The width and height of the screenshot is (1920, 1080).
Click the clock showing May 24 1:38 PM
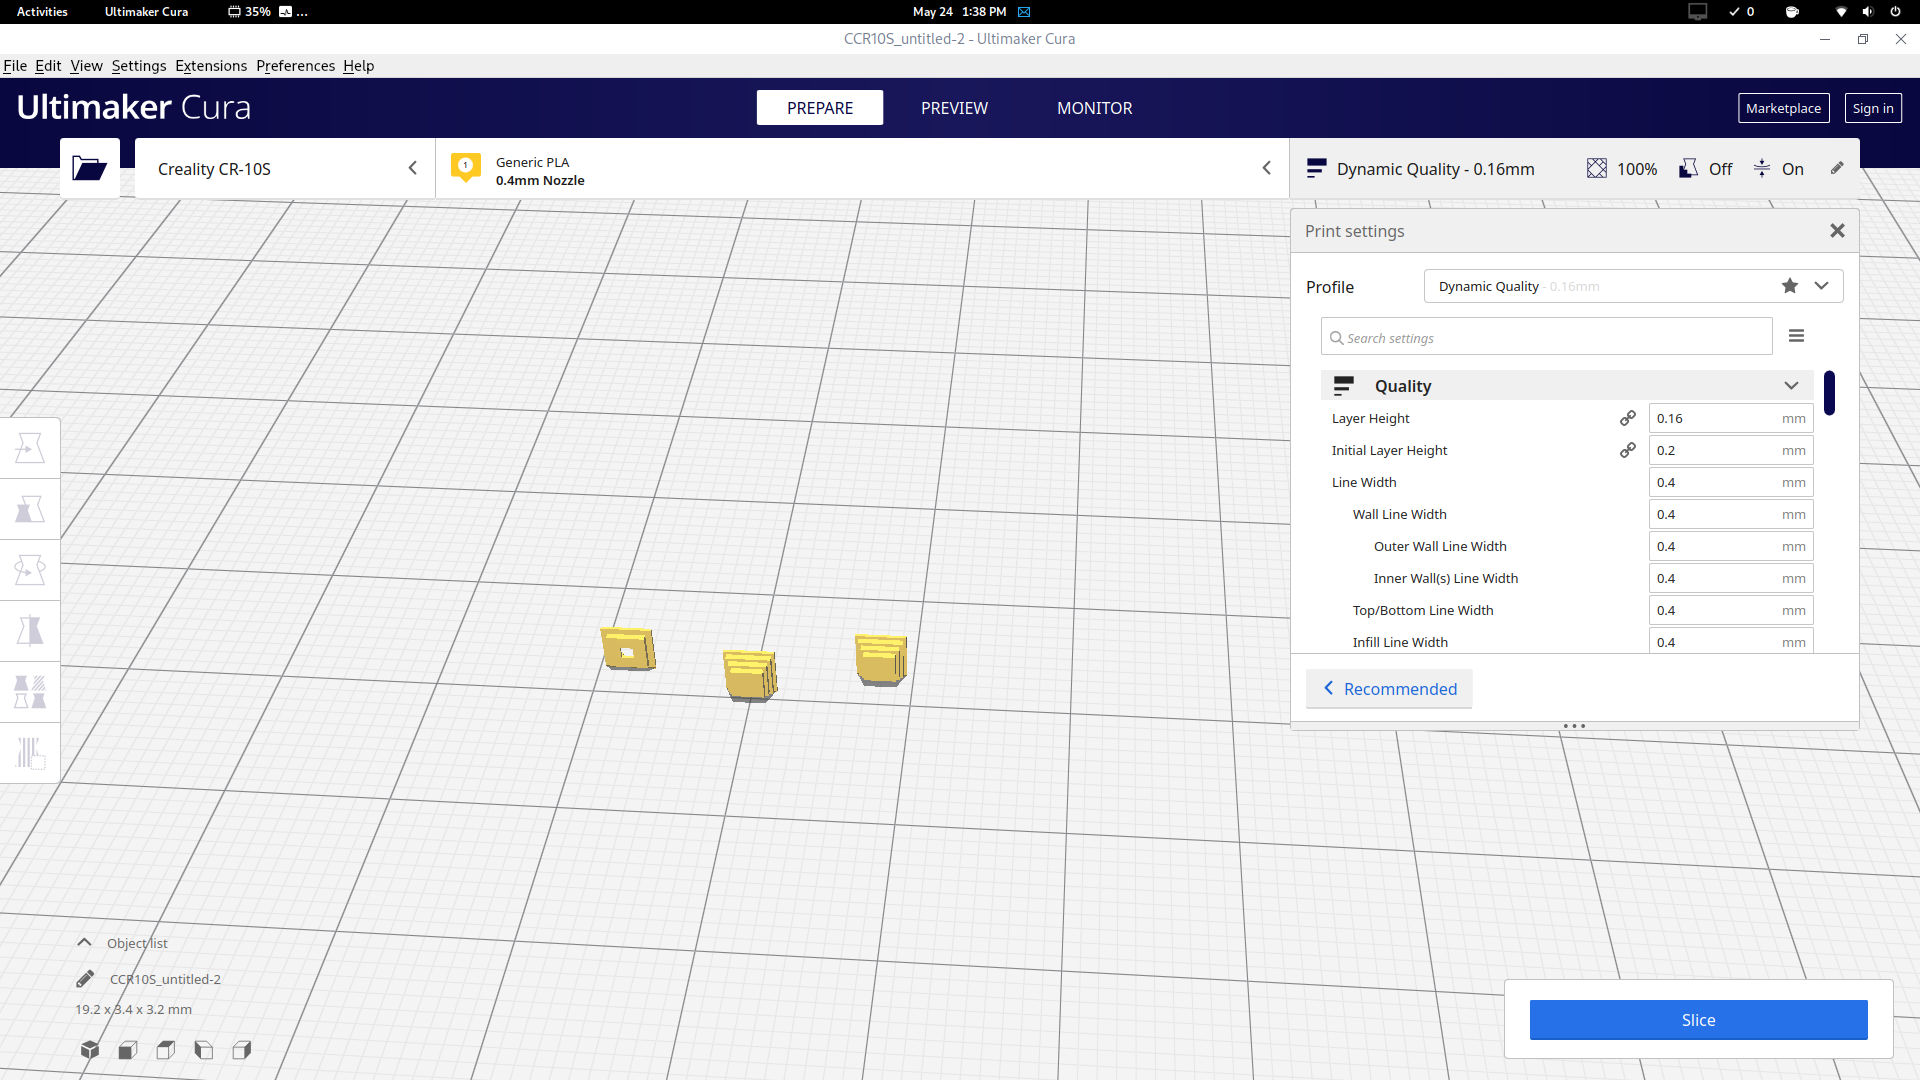tap(959, 12)
